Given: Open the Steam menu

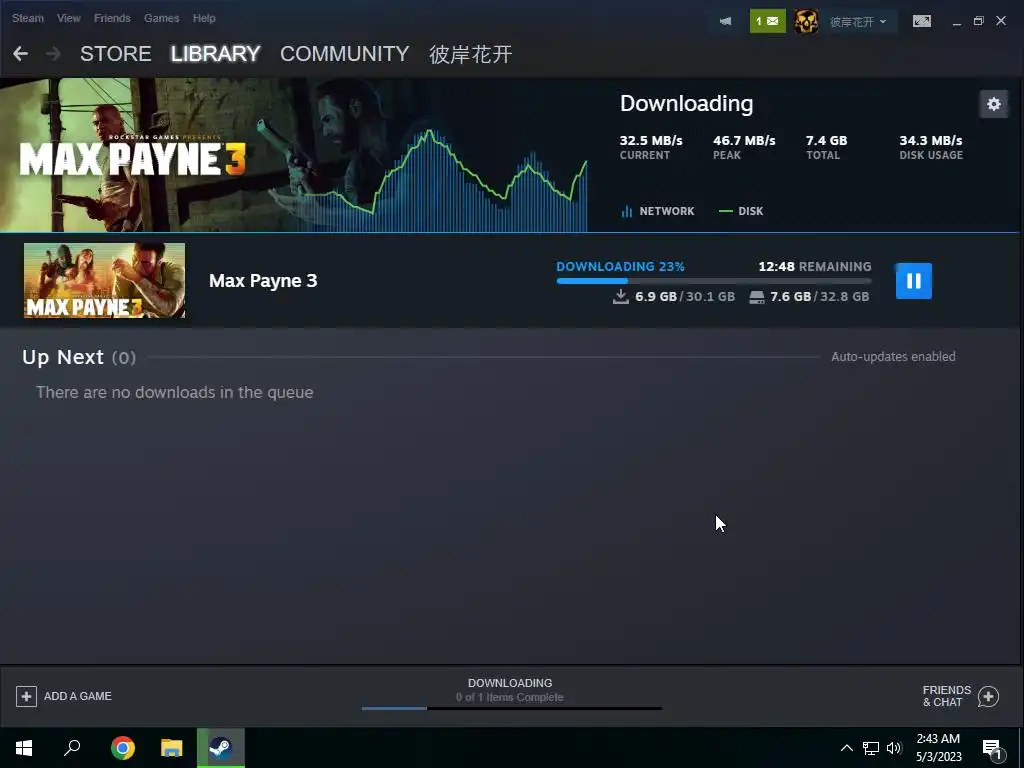Looking at the screenshot, I should point(27,18).
